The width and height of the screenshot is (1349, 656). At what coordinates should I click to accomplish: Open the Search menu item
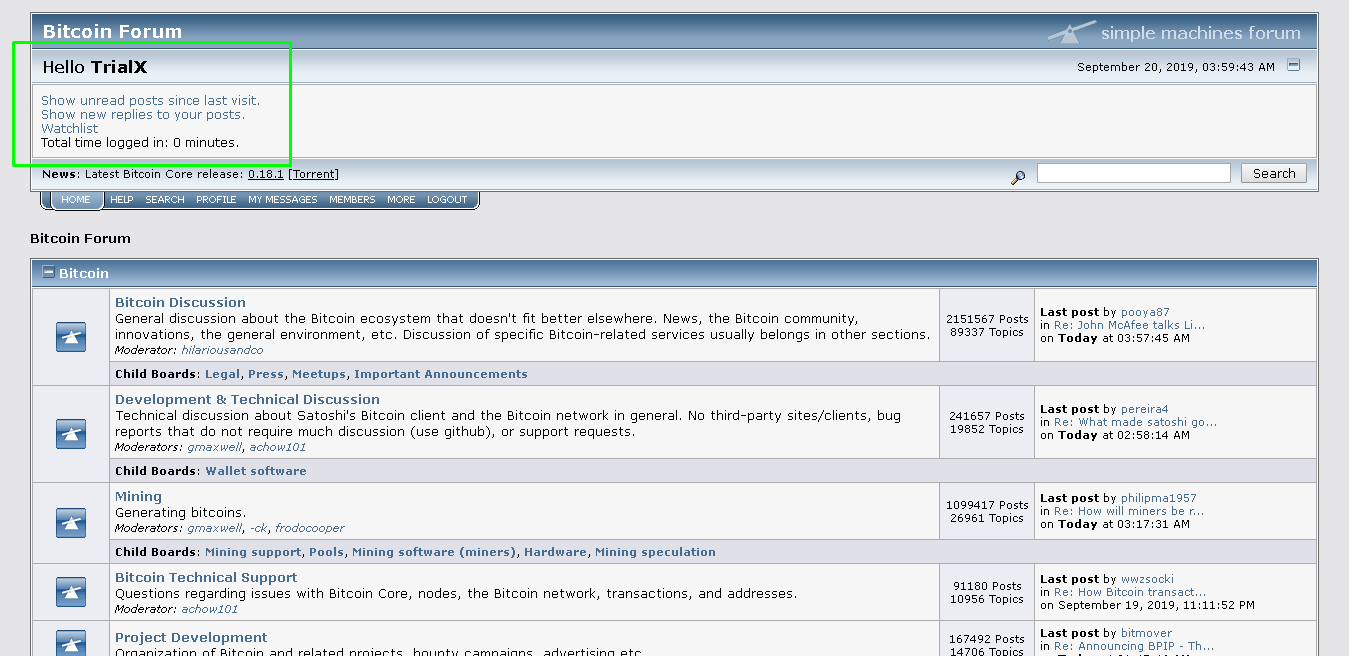click(165, 200)
